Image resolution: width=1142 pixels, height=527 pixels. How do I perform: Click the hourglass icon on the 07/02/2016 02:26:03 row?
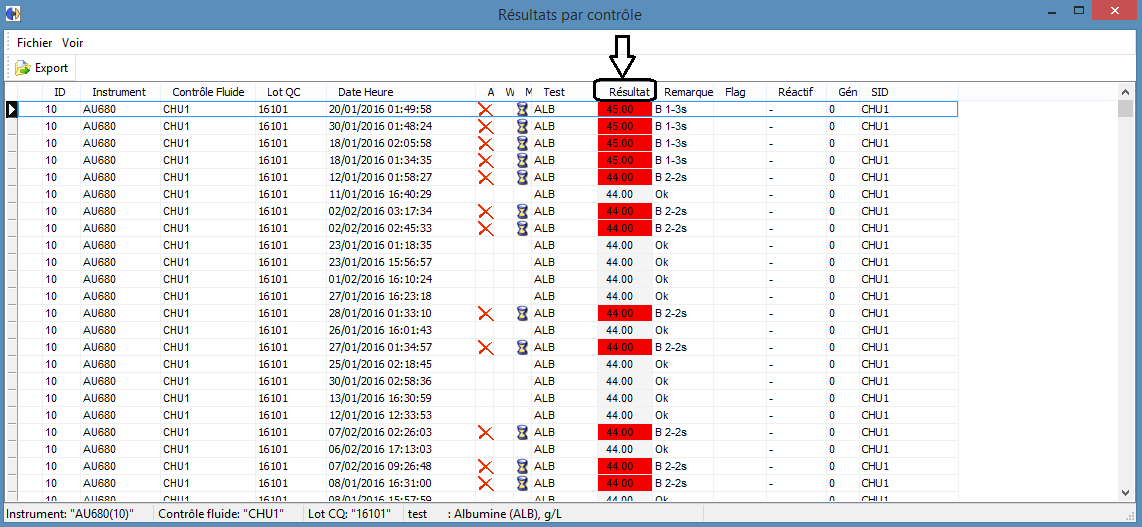click(x=522, y=432)
